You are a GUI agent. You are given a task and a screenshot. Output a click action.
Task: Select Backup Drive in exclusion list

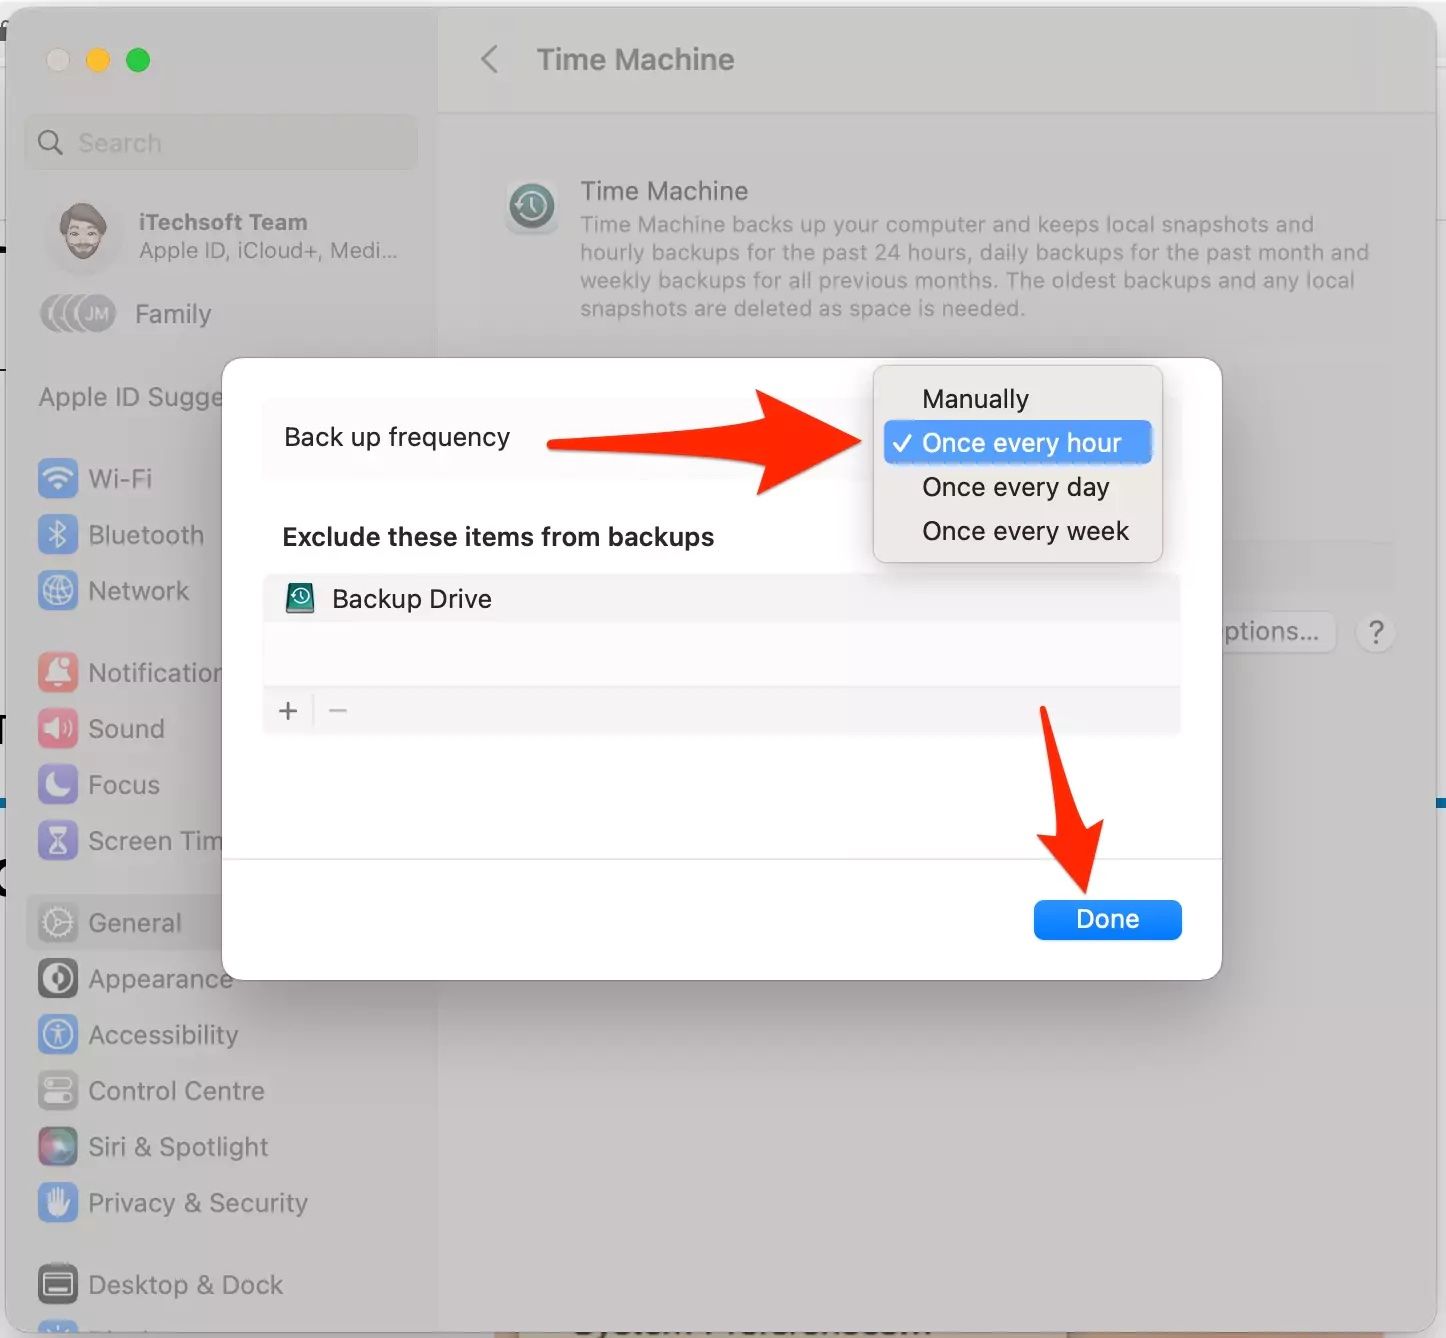[x=721, y=599]
